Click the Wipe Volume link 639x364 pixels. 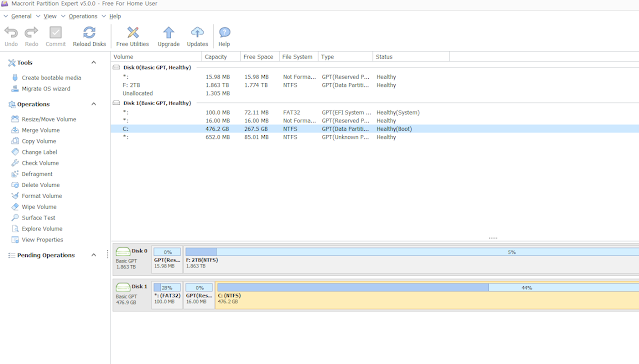[39, 207]
